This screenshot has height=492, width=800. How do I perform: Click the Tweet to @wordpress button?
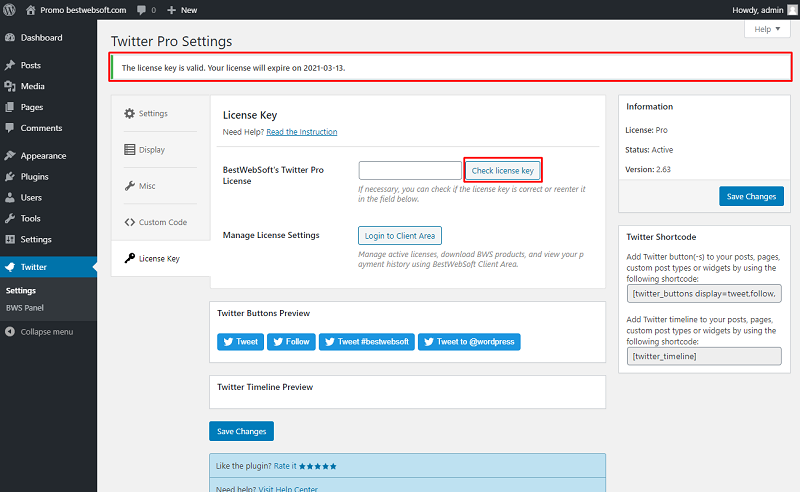coord(469,342)
